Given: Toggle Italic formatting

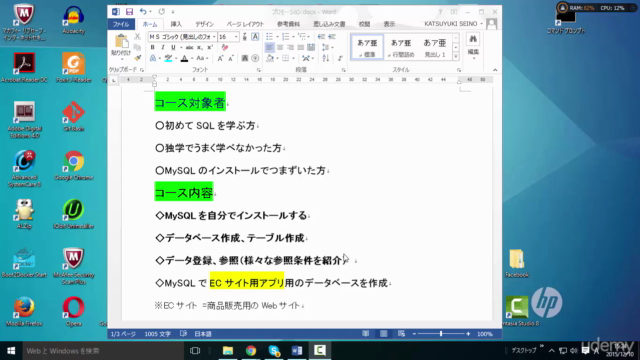Looking at the screenshot, I should 163,48.
